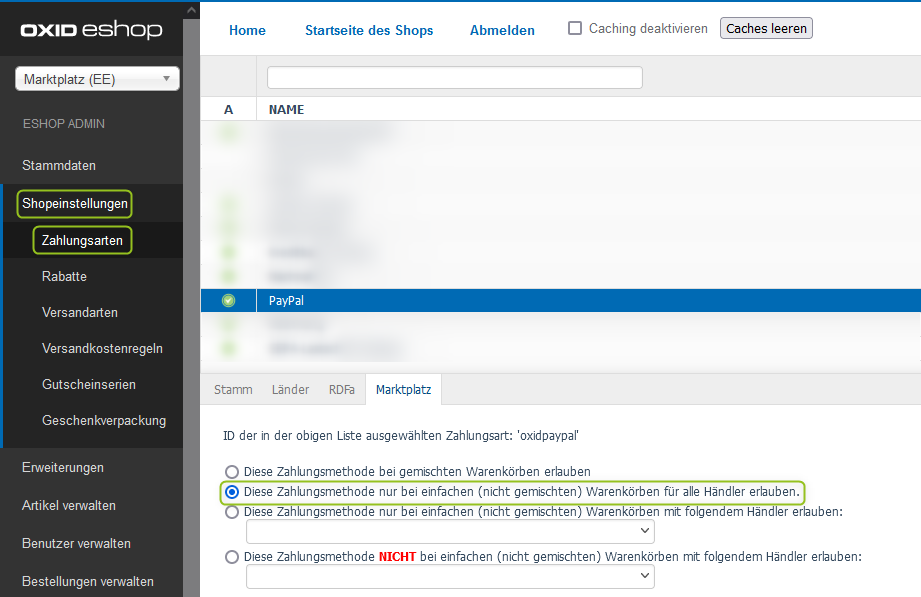Open Gutscheinserien in the sidebar
Image resolution: width=921 pixels, height=597 pixels.
tap(89, 384)
